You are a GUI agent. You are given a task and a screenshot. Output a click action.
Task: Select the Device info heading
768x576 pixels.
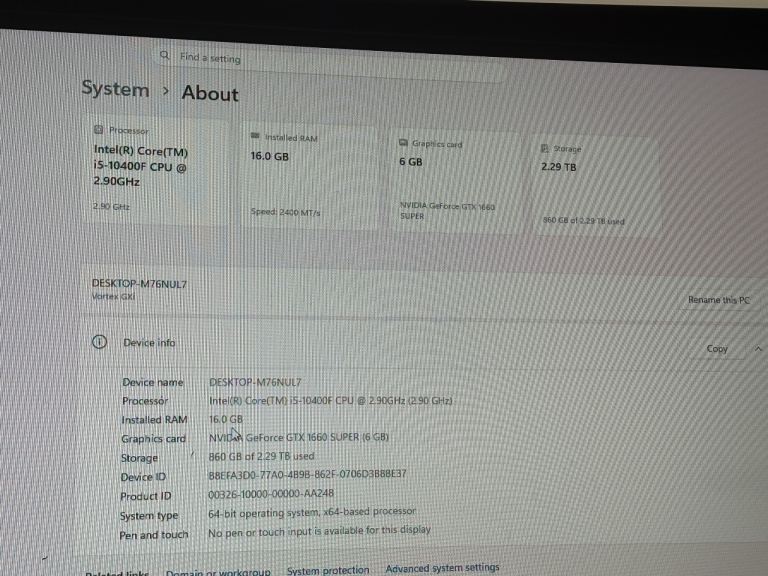tap(149, 343)
